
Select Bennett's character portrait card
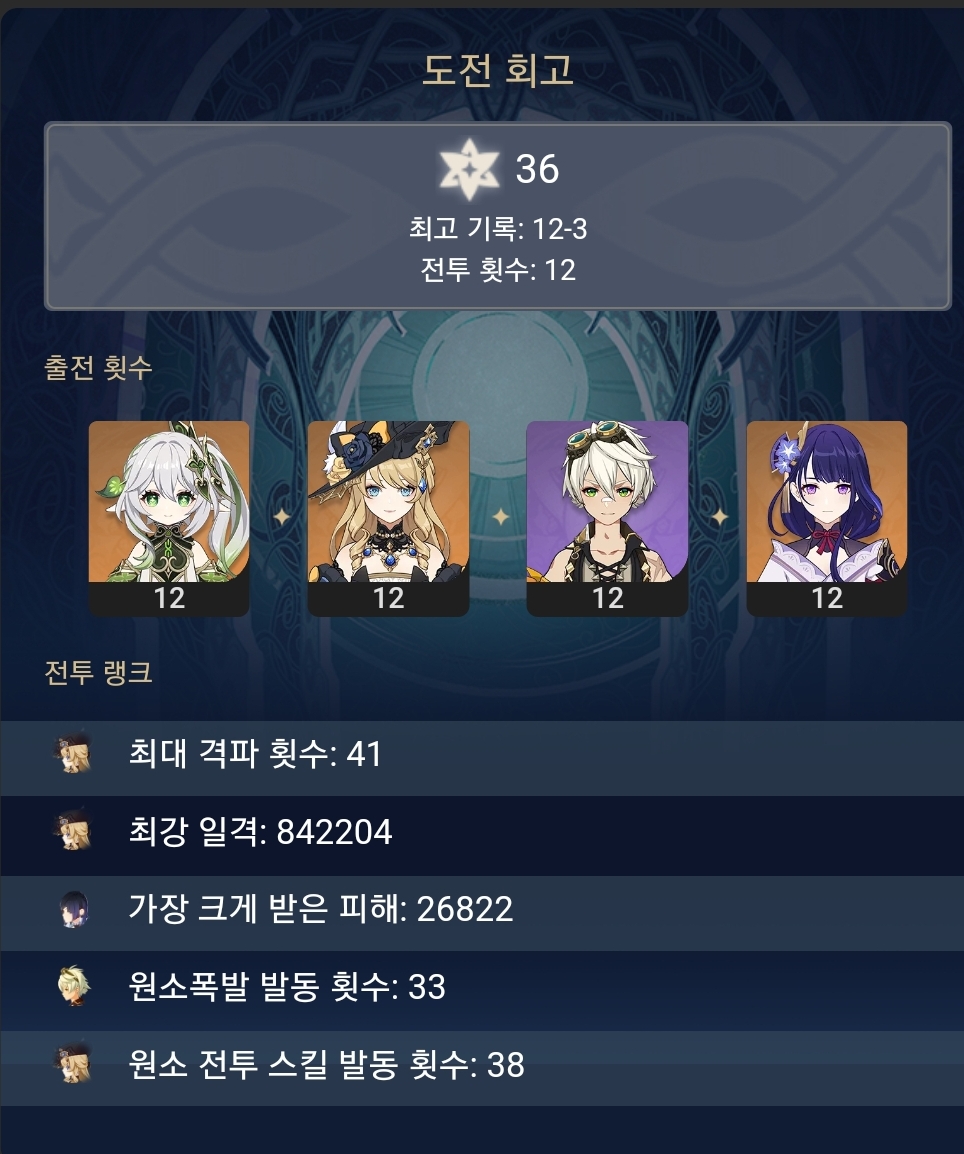[607, 518]
